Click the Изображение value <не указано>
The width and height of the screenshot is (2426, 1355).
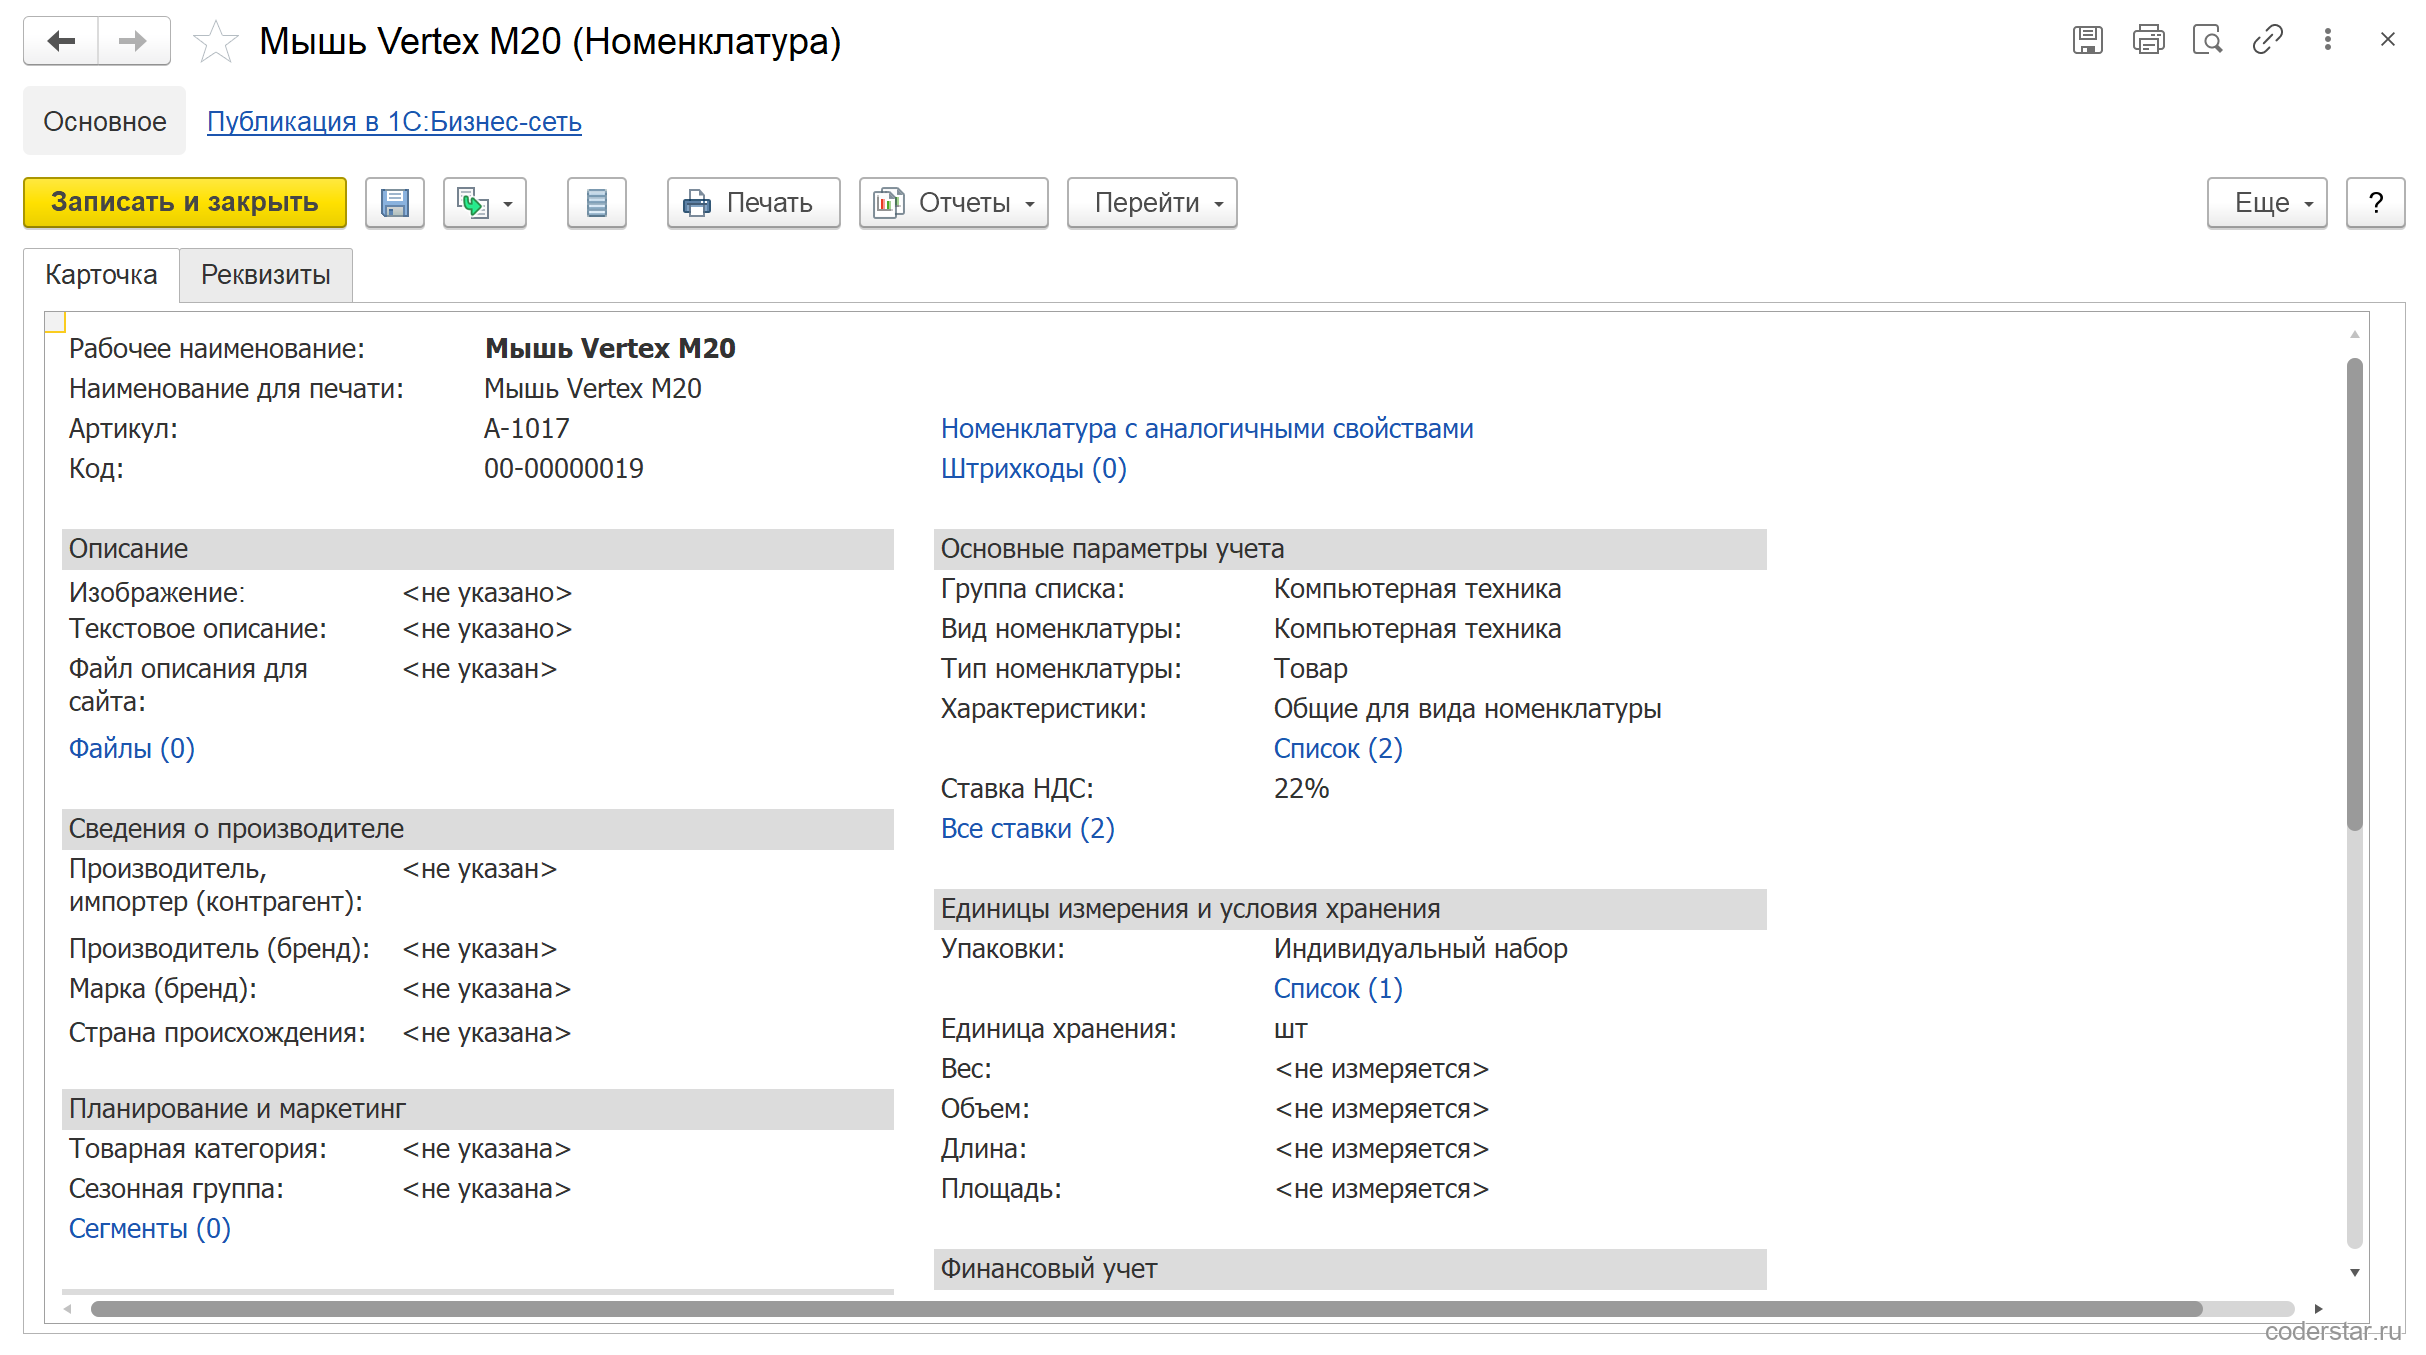pos(487,593)
